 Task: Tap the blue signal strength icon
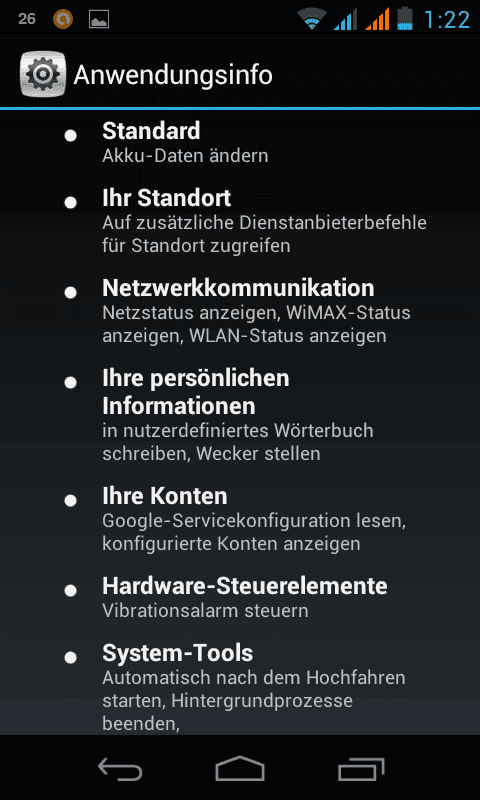coord(345,19)
